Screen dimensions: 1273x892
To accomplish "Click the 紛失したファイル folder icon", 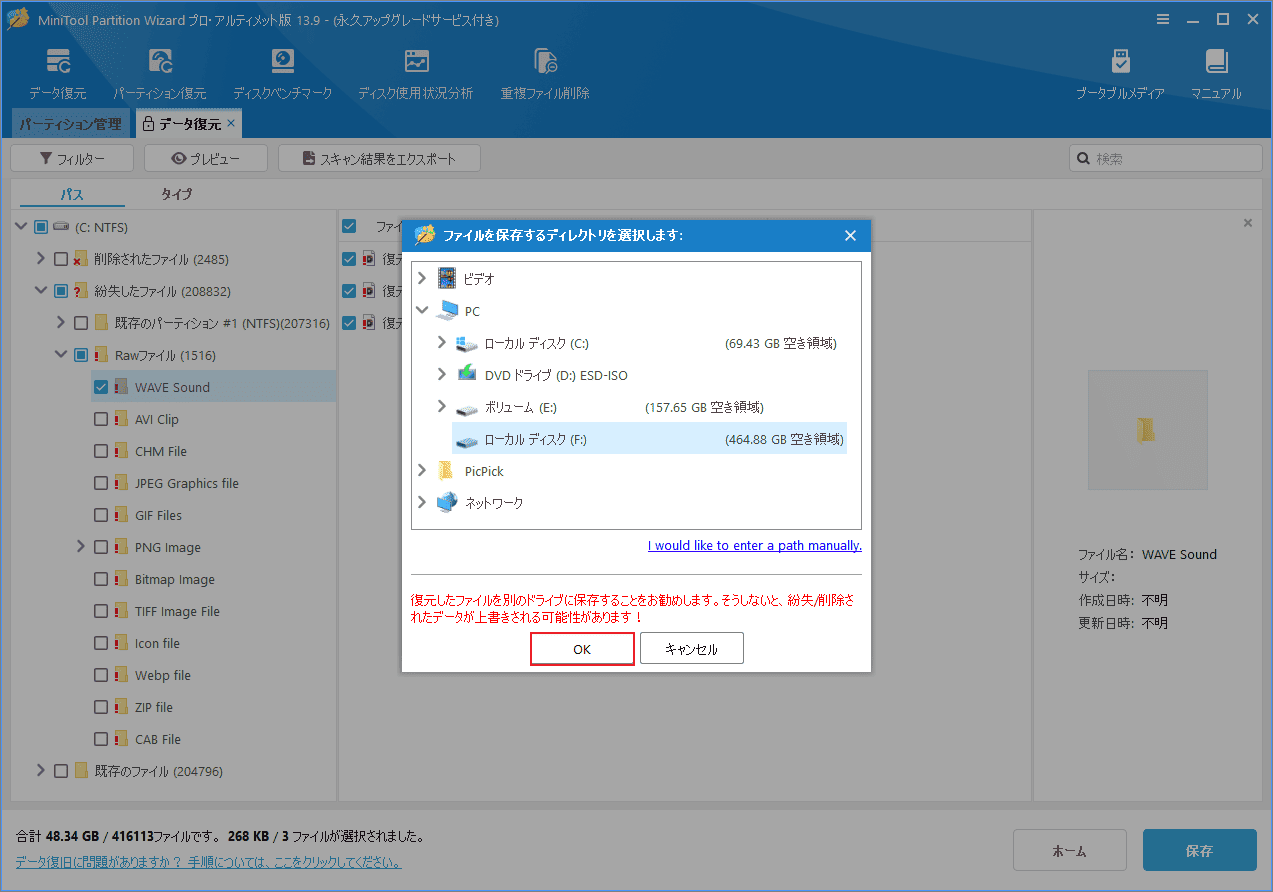I will pyautogui.click(x=80, y=291).
